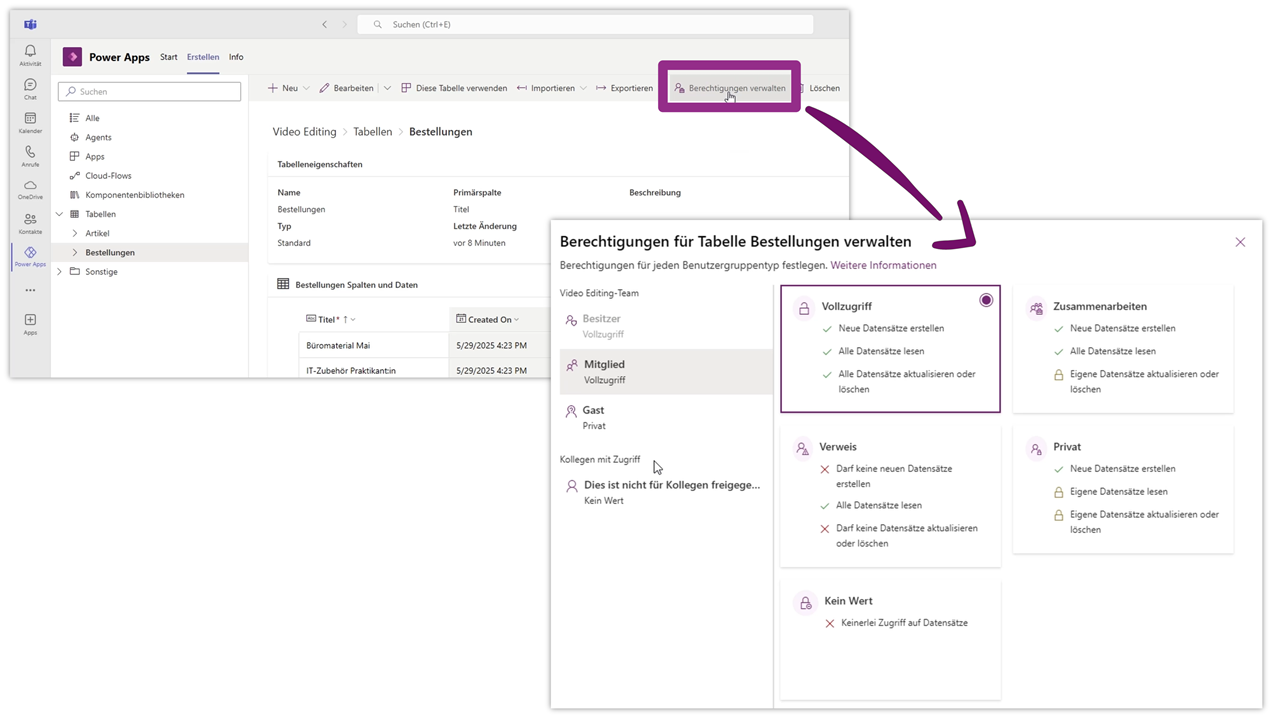Click the Suchen (Ctrl+E) search field
Screen dimensions: 1280x720
(586, 24)
